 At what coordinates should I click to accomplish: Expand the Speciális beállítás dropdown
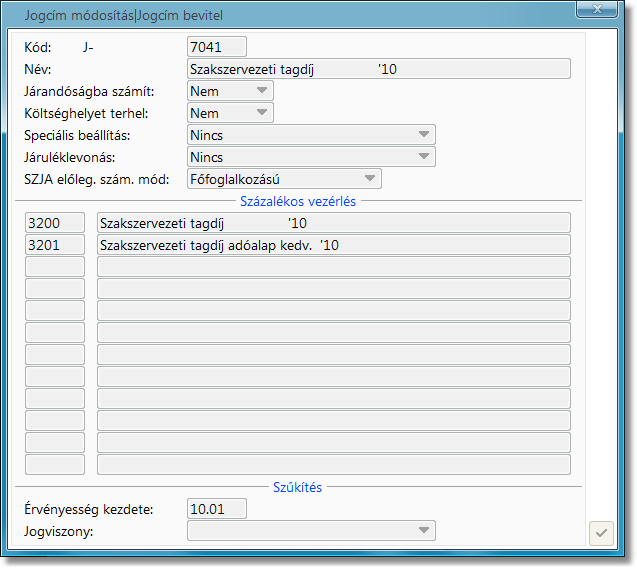(x=311, y=135)
